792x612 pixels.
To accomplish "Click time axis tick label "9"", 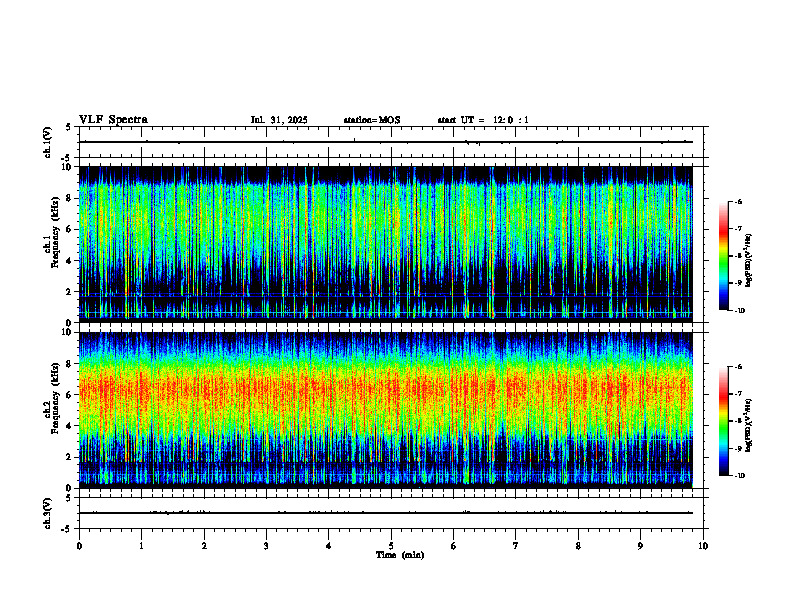I will 640,546.
